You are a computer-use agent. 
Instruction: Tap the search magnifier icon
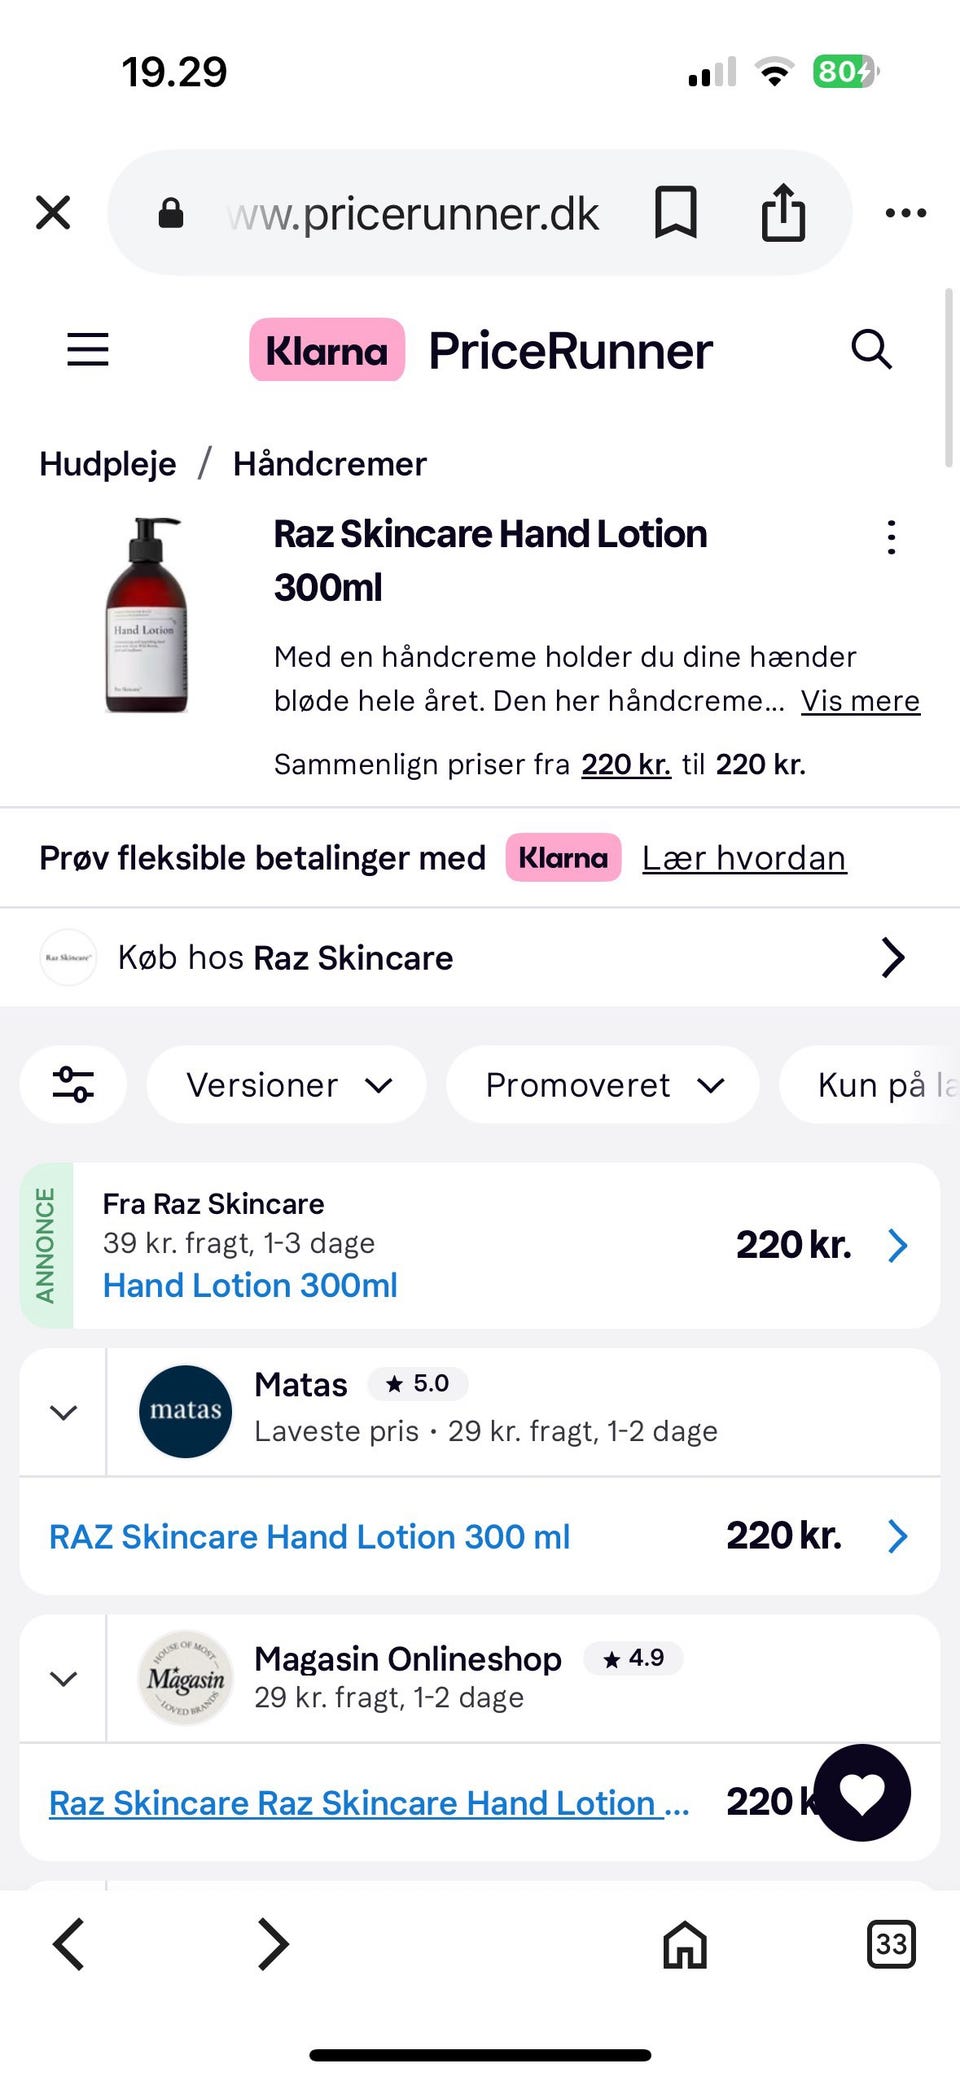(871, 350)
